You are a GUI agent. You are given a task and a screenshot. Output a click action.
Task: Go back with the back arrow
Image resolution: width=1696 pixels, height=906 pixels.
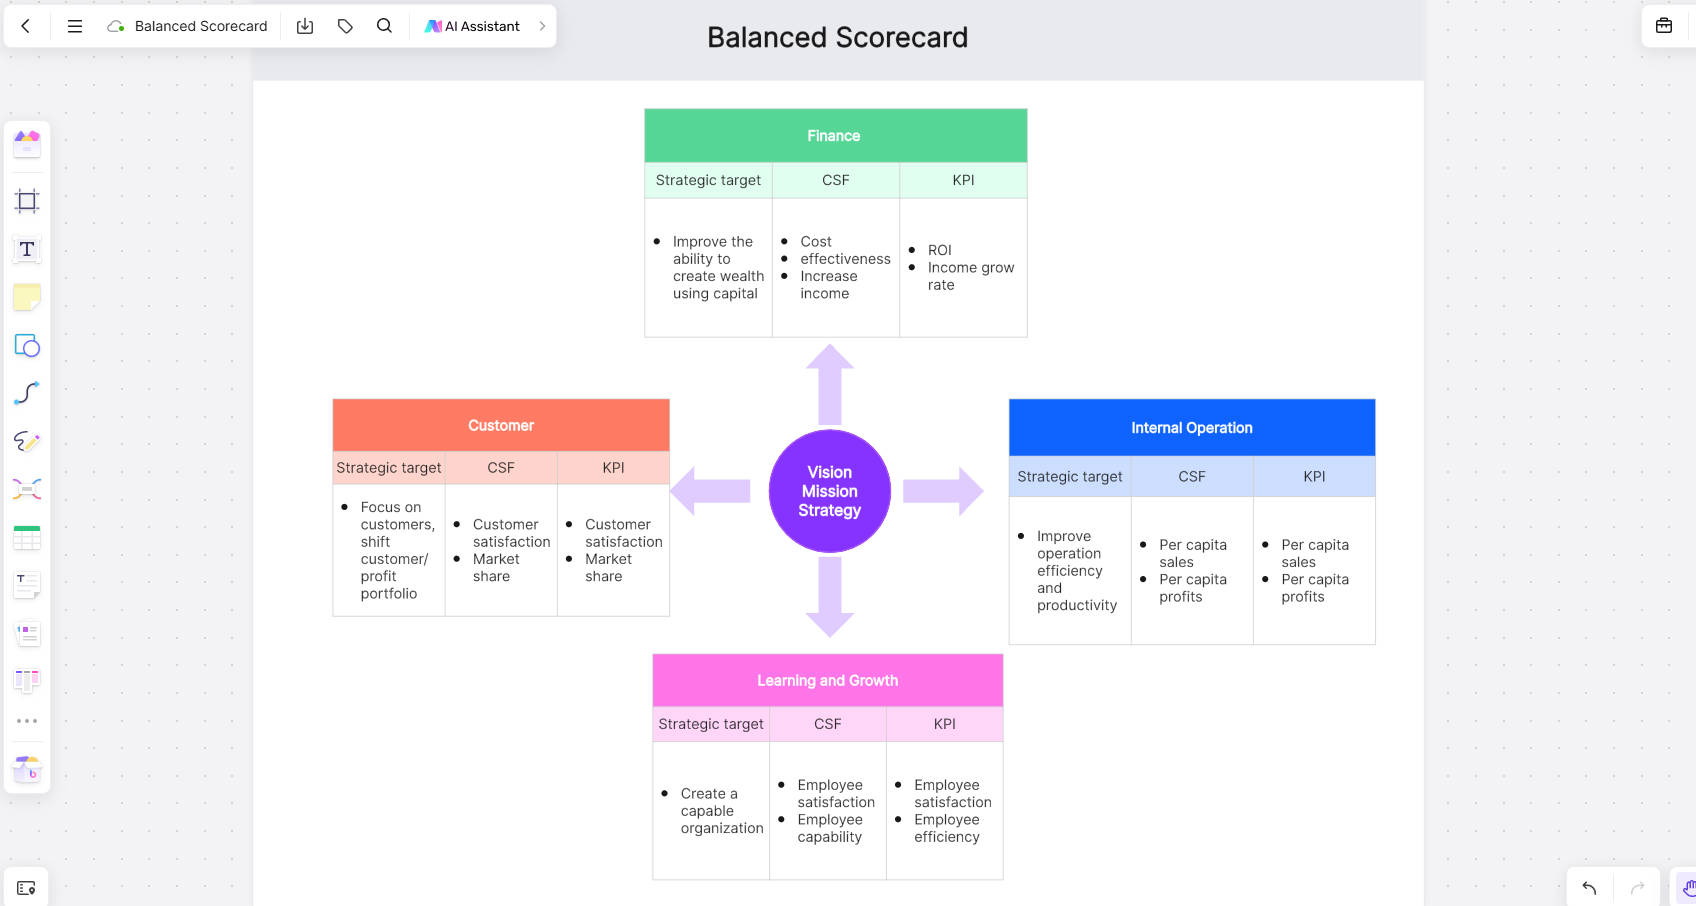point(26,26)
